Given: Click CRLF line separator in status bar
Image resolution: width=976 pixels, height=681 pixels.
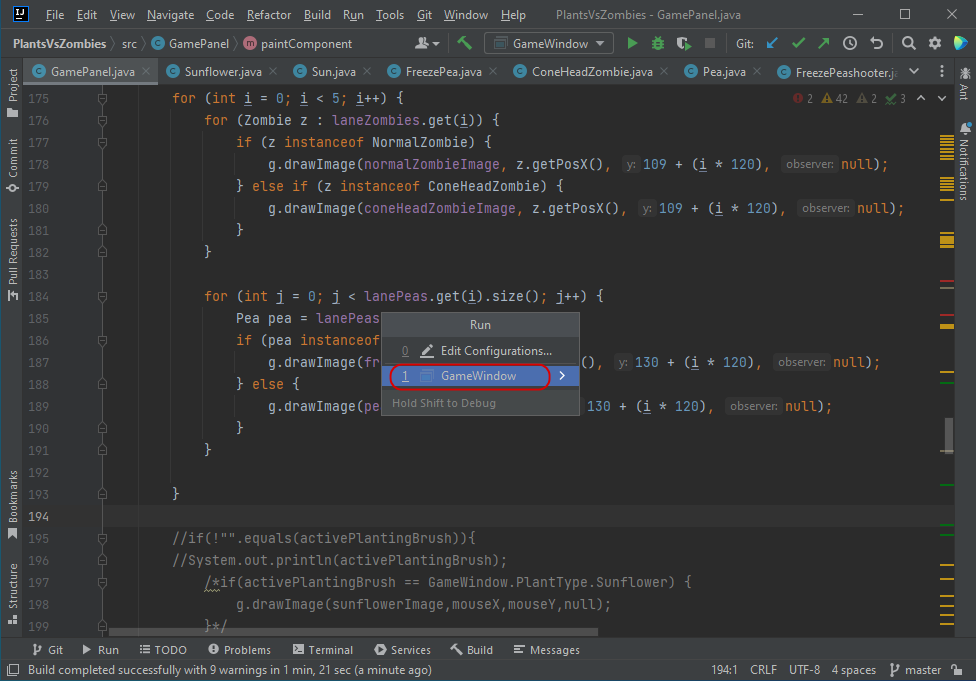Looking at the screenshot, I should (x=763, y=670).
